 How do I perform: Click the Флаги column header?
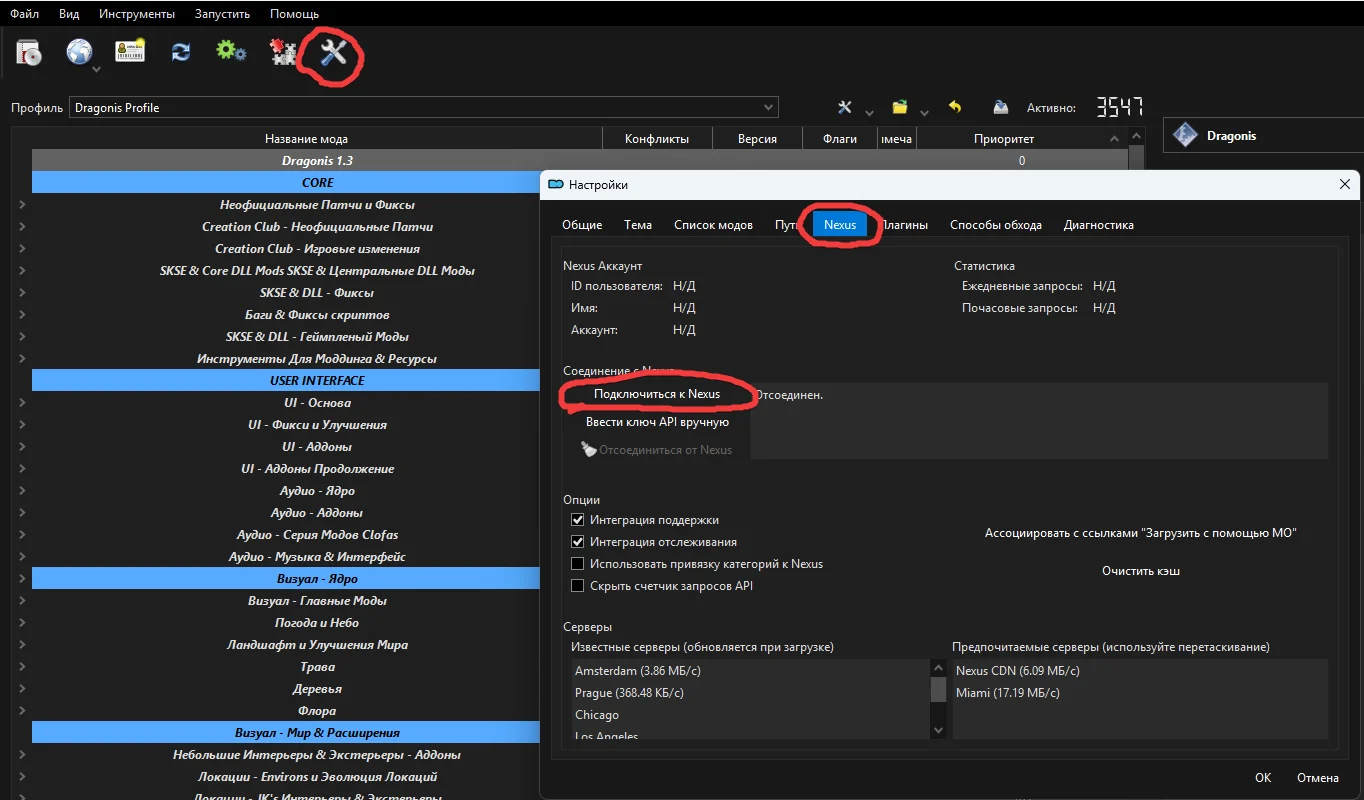tap(840, 139)
